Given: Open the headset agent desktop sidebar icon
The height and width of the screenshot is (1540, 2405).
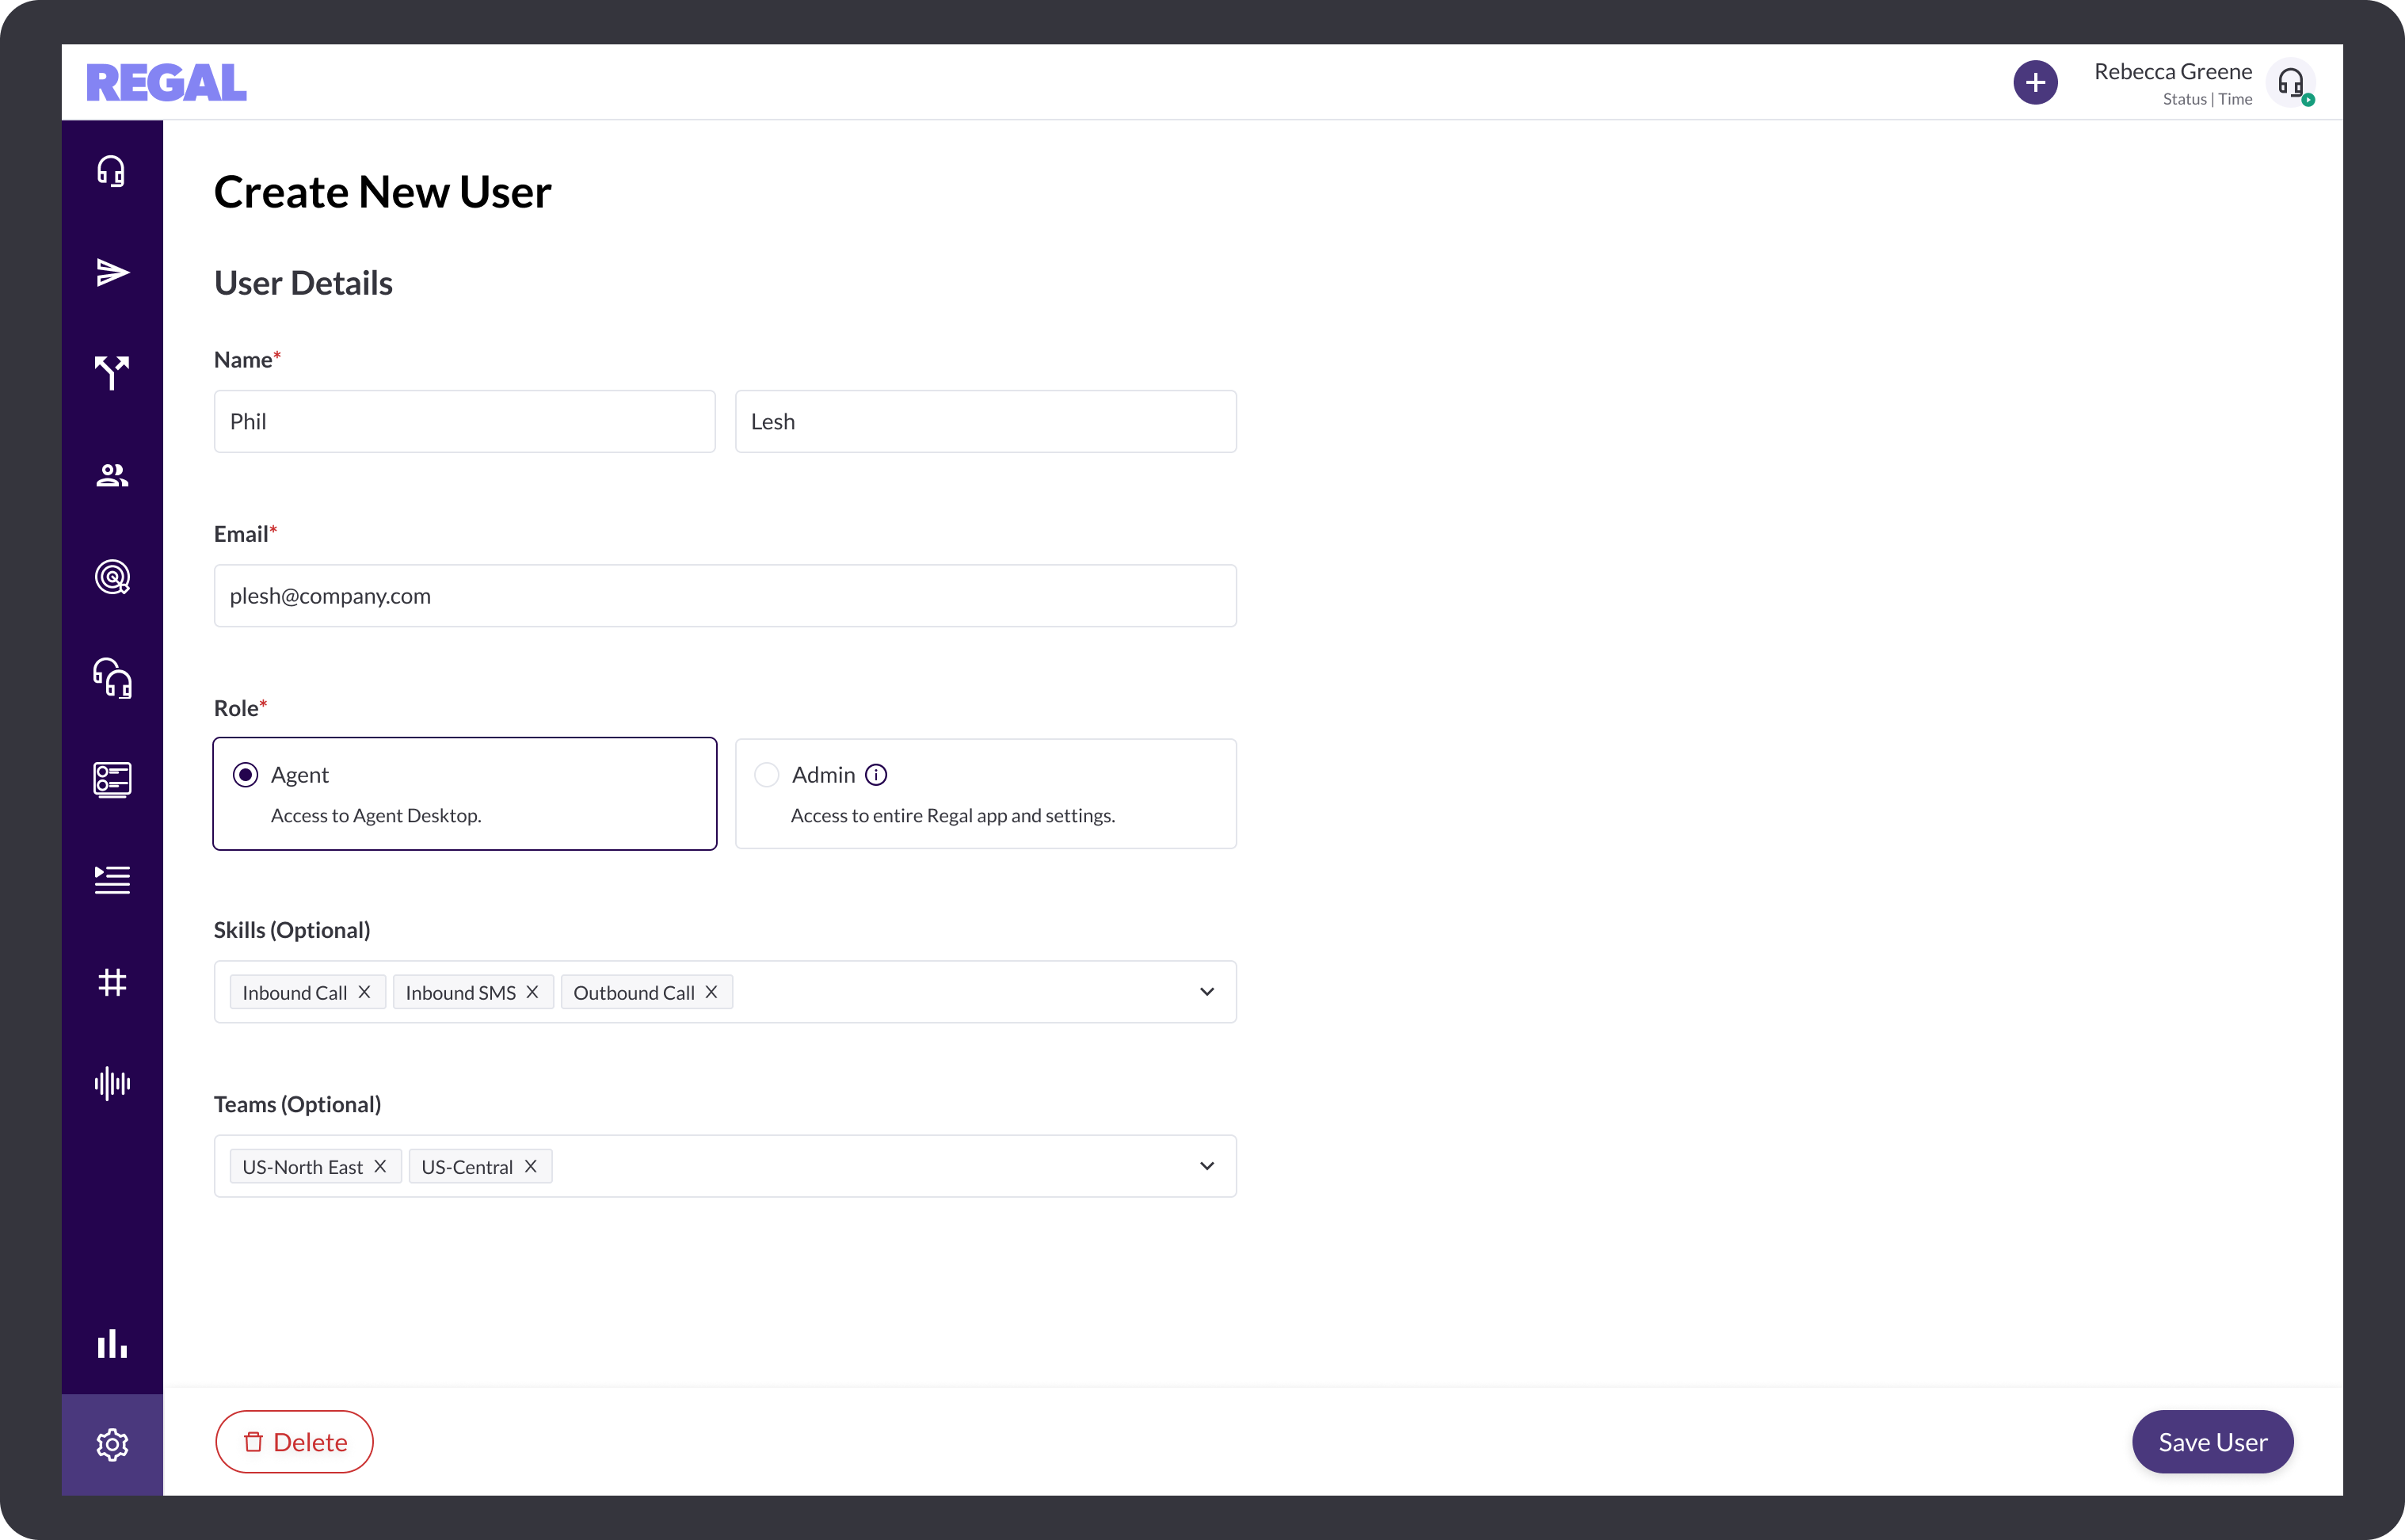Looking at the screenshot, I should (111, 171).
